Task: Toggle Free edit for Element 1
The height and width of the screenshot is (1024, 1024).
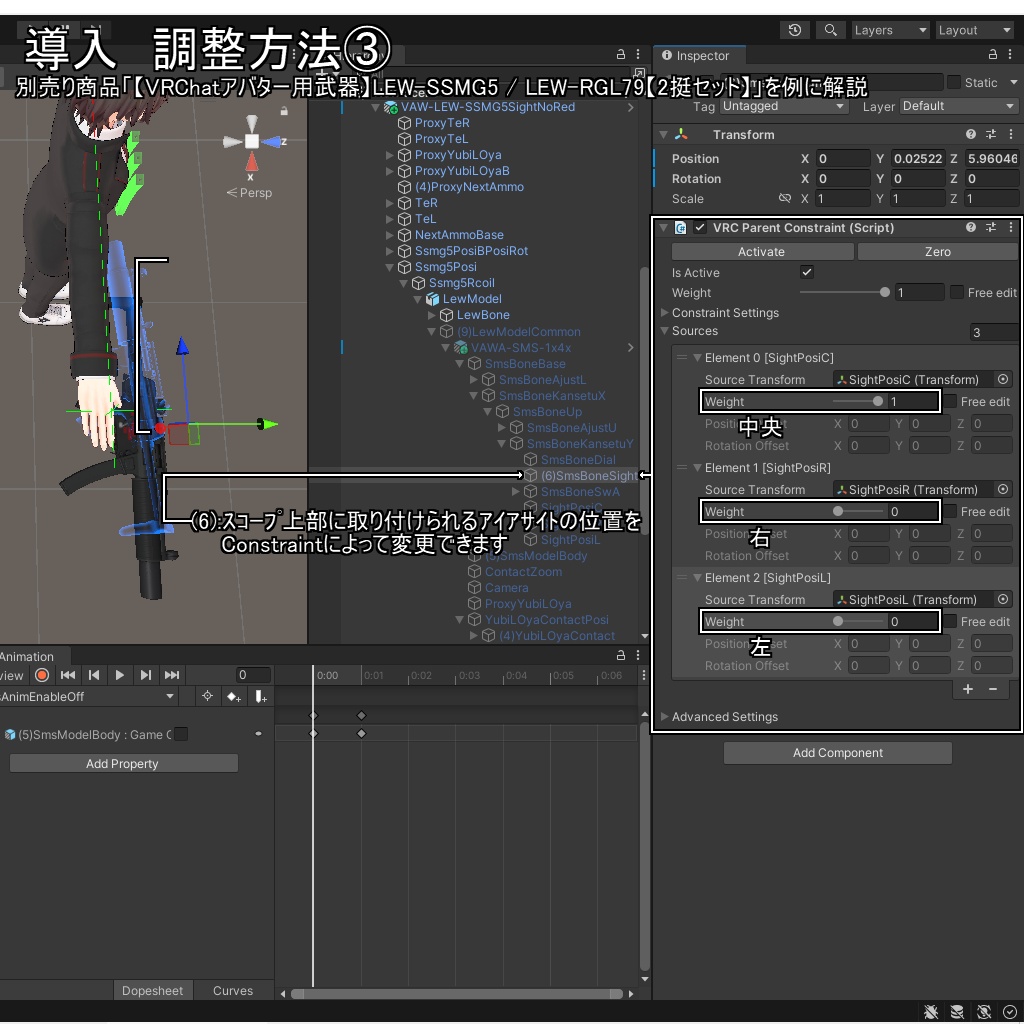Action: point(950,511)
